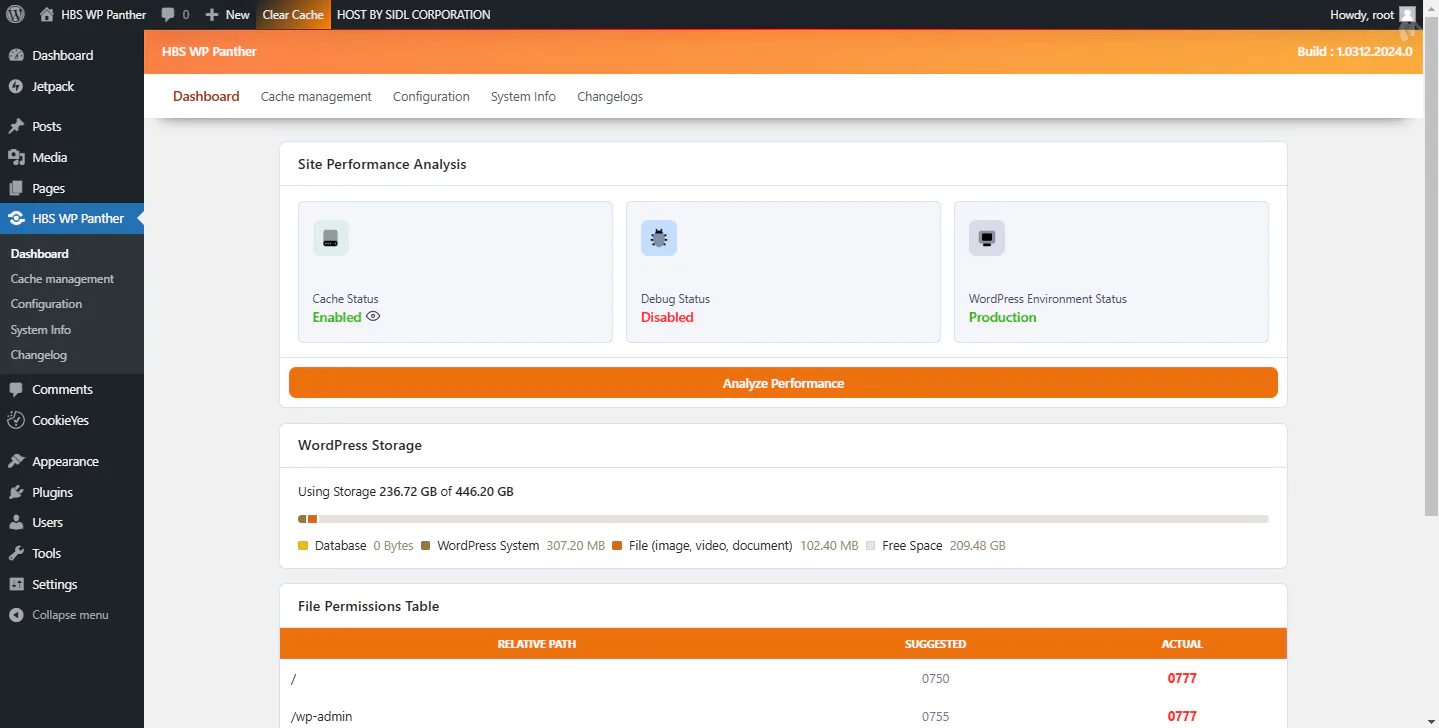
Task: Click the WordPress logo in admin bar
Action: (16, 15)
